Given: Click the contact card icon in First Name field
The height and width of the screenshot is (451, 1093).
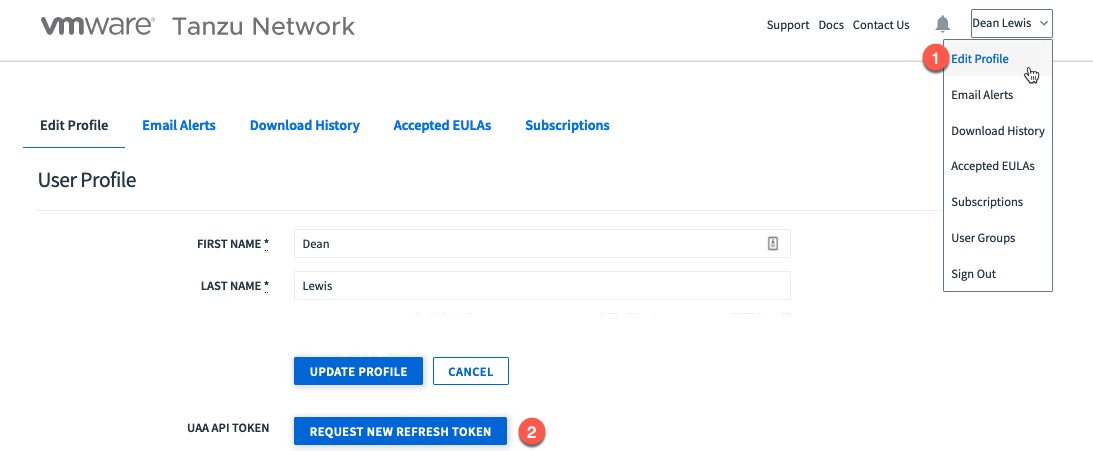Looking at the screenshot, I should 772,243.
